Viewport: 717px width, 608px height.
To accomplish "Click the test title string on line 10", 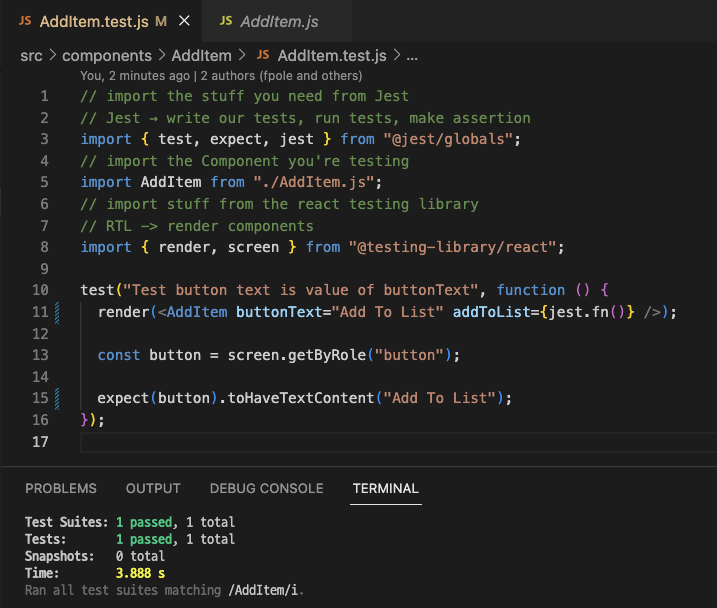I will pos(301,290).
